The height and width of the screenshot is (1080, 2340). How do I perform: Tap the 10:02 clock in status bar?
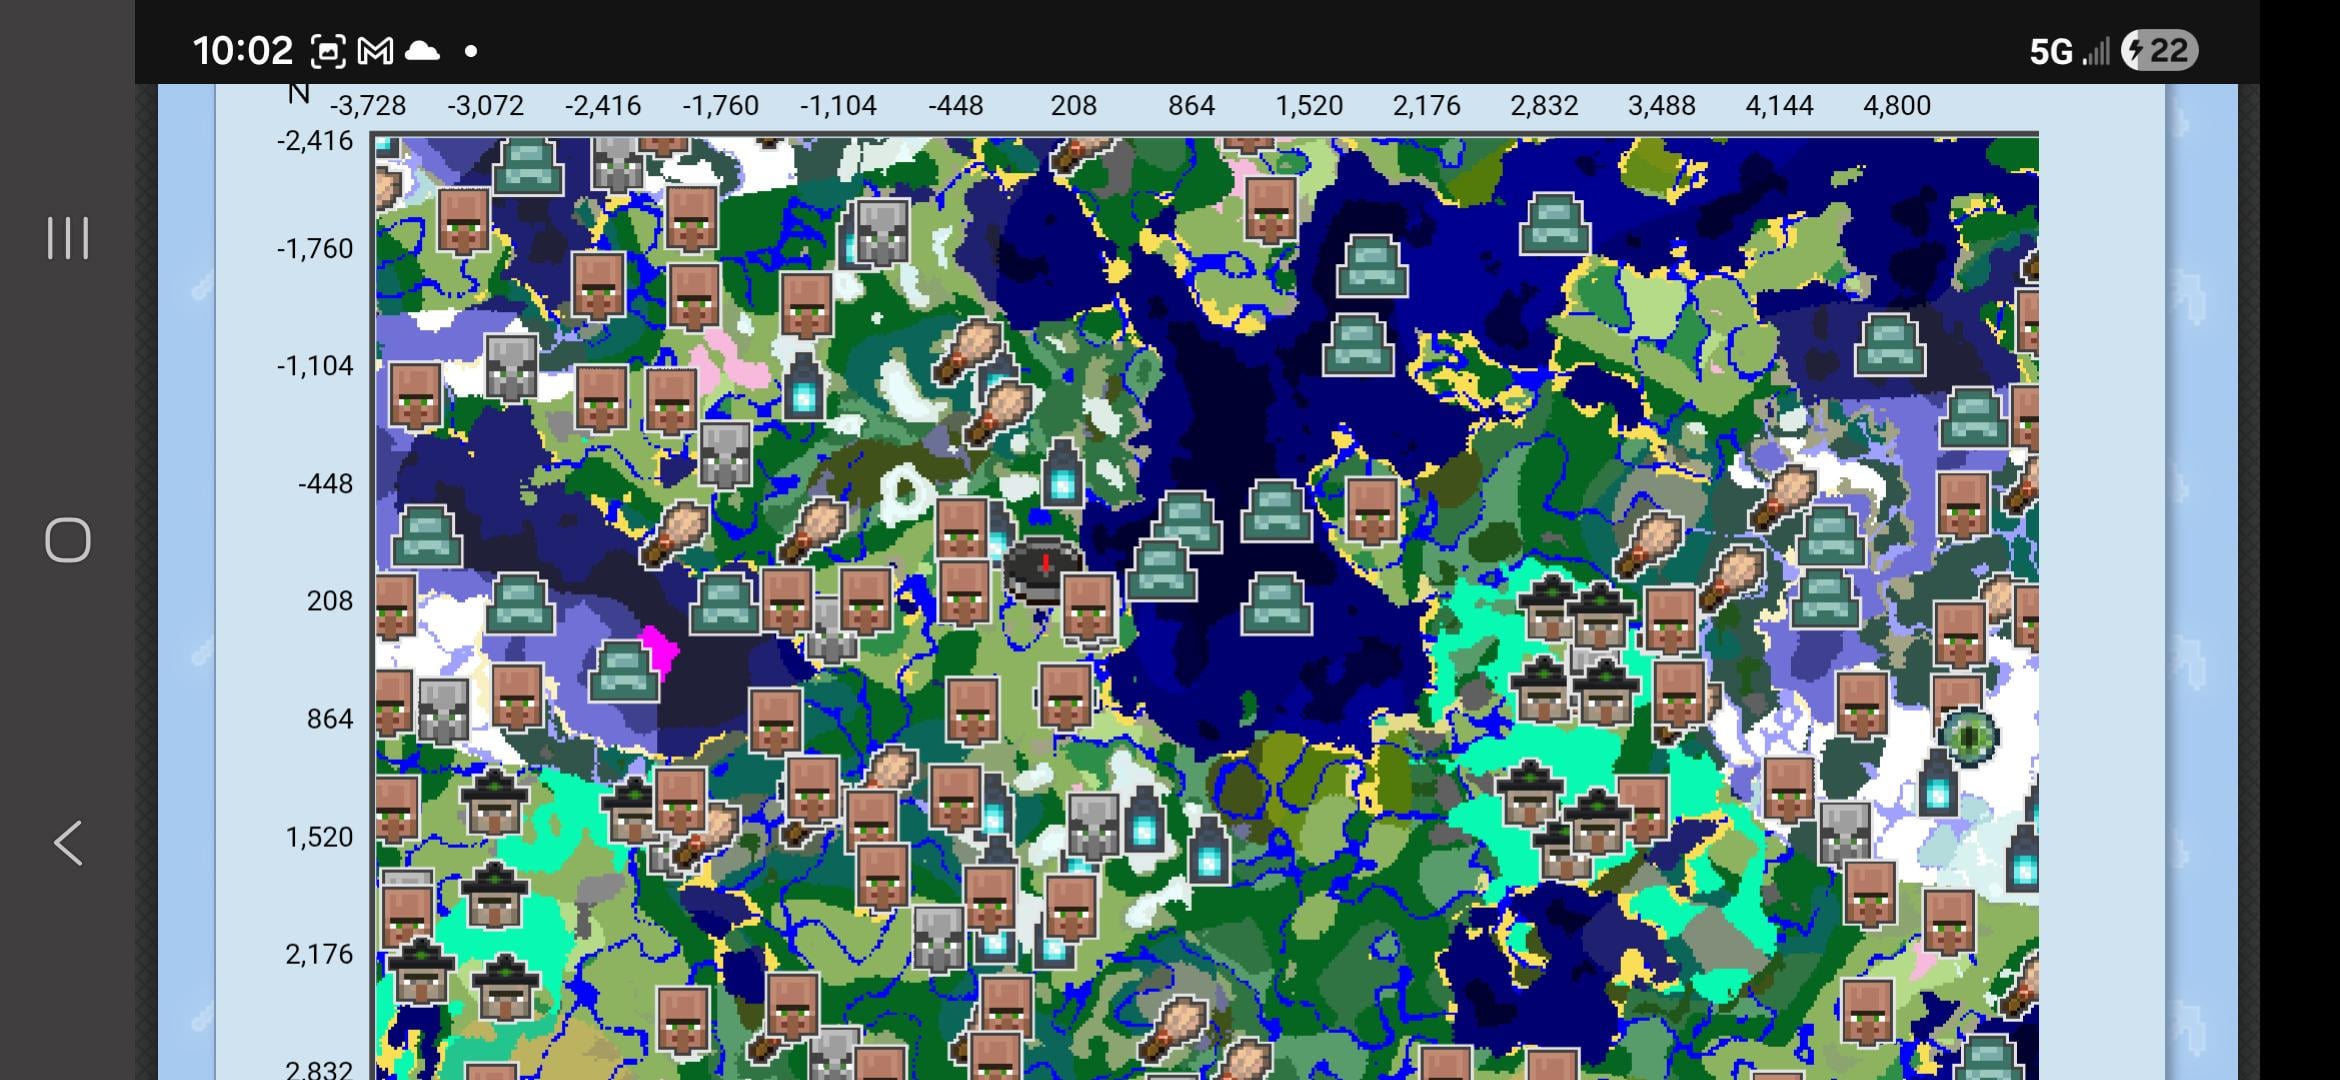(242, 51)
